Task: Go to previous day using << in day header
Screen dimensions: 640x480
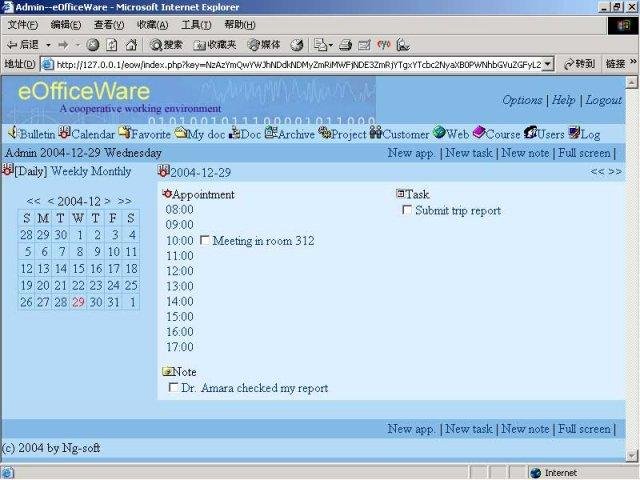Action: 597,172
